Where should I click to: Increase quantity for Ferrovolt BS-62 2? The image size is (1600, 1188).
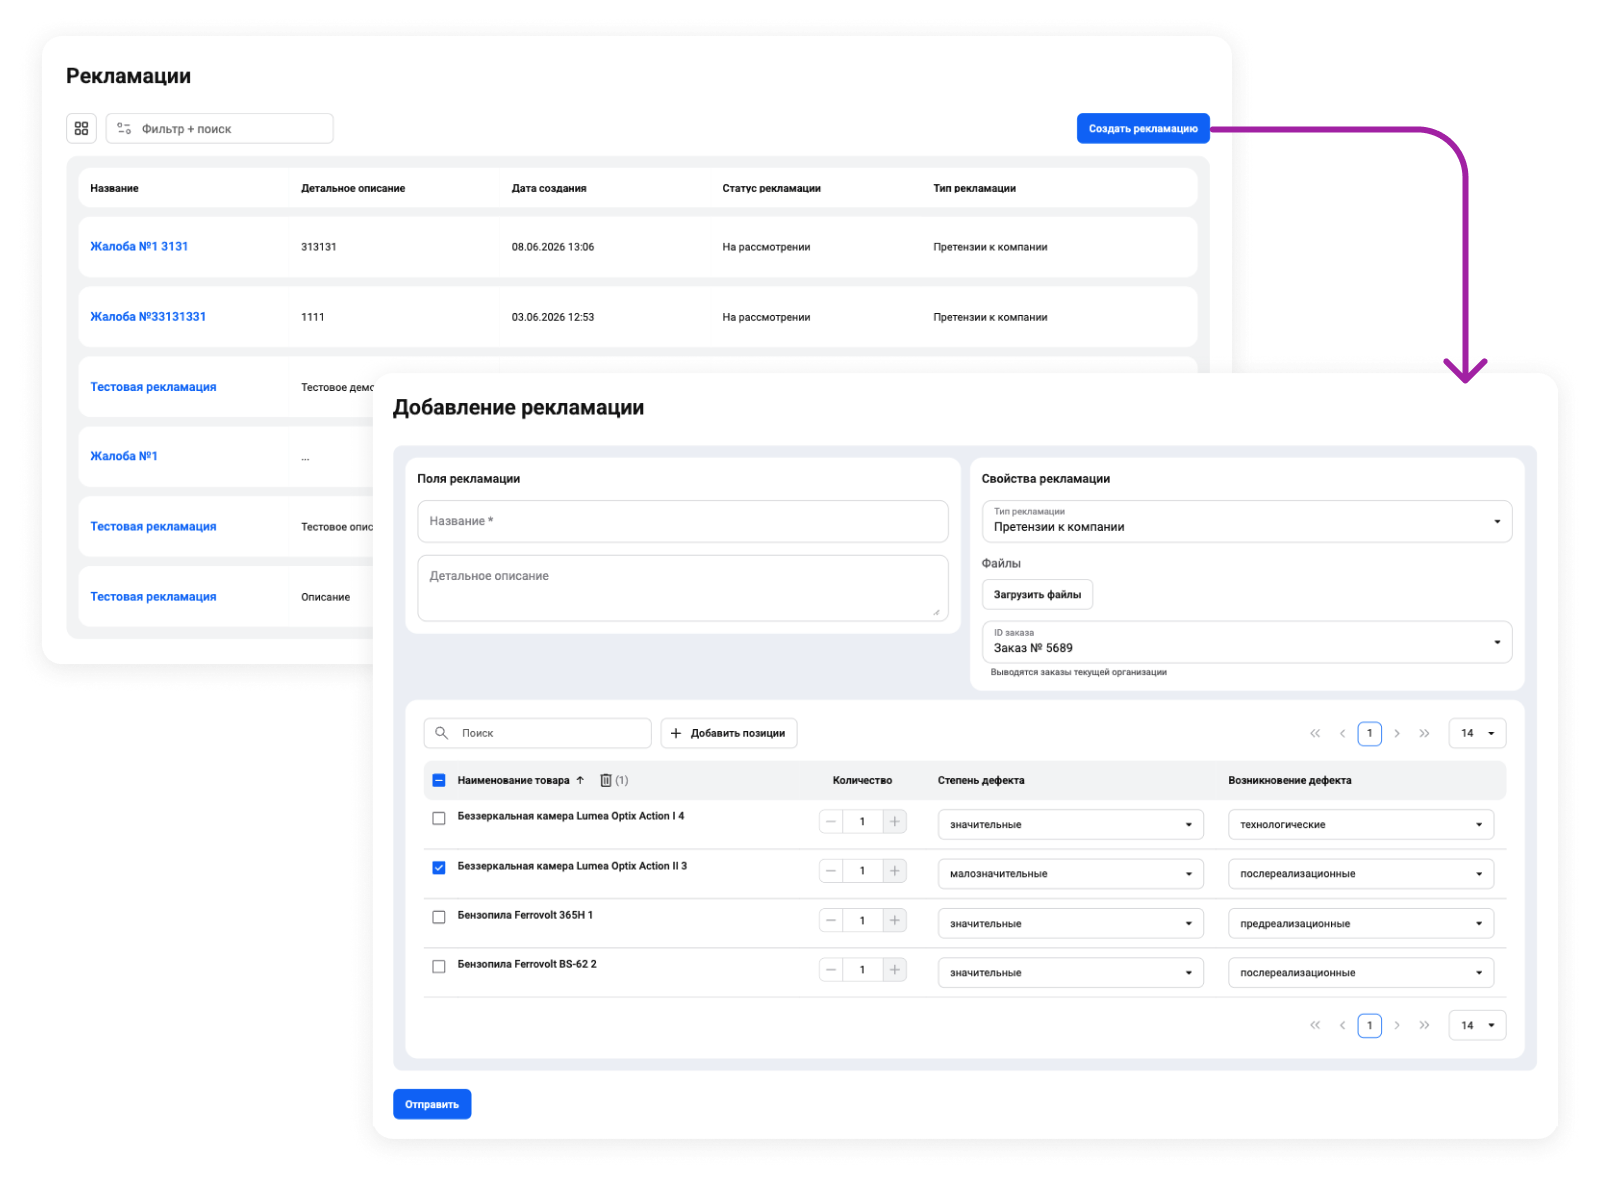[895, 969]
